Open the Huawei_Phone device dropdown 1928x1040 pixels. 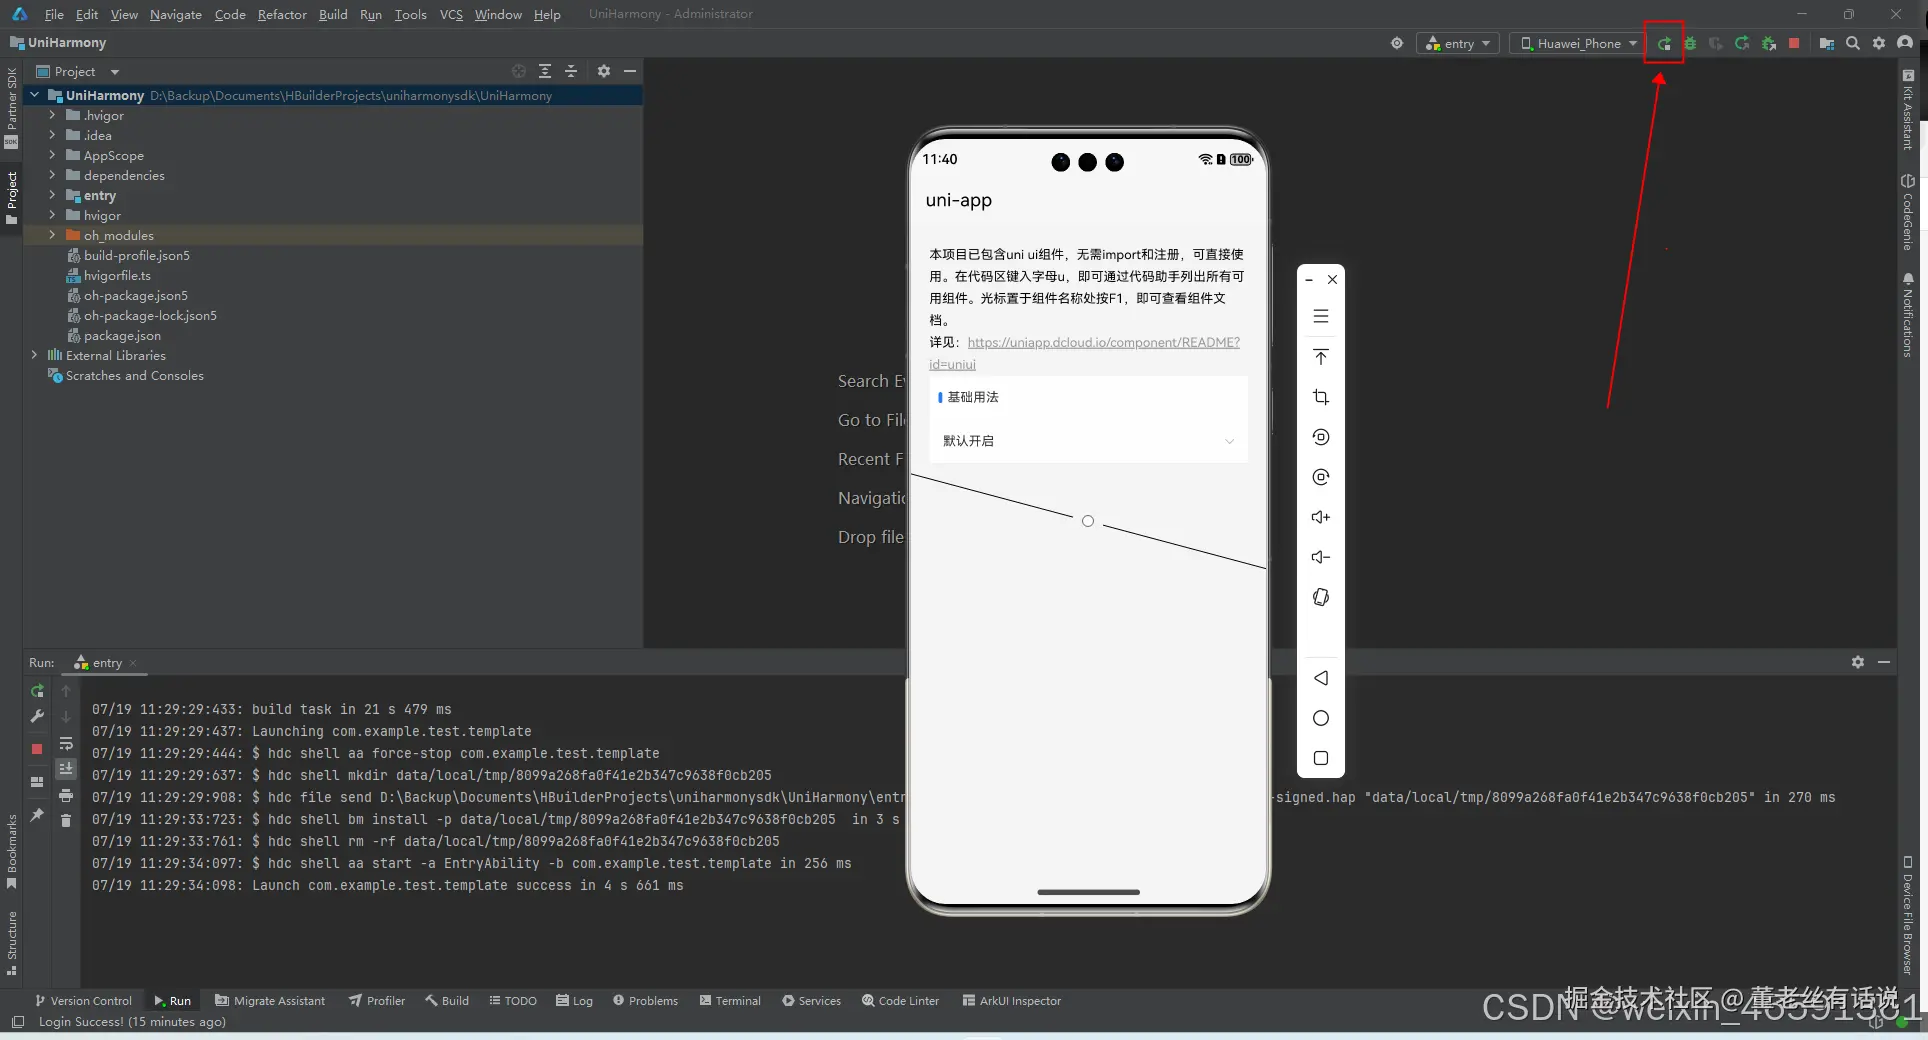tap(1578, 44)
